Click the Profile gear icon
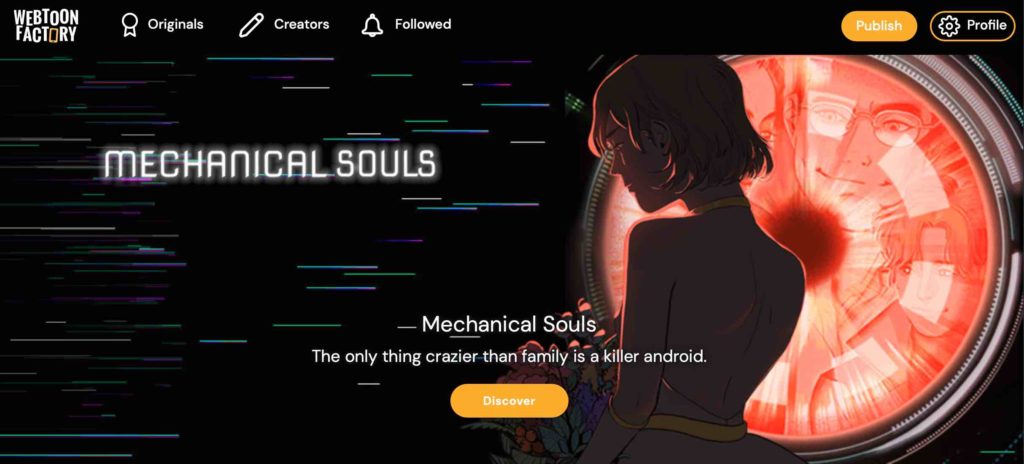This screenshot has height=464, width=1024. (948, 25)
